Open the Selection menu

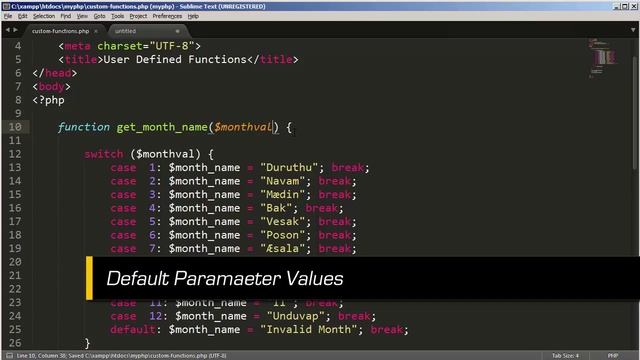click(44, 16)
